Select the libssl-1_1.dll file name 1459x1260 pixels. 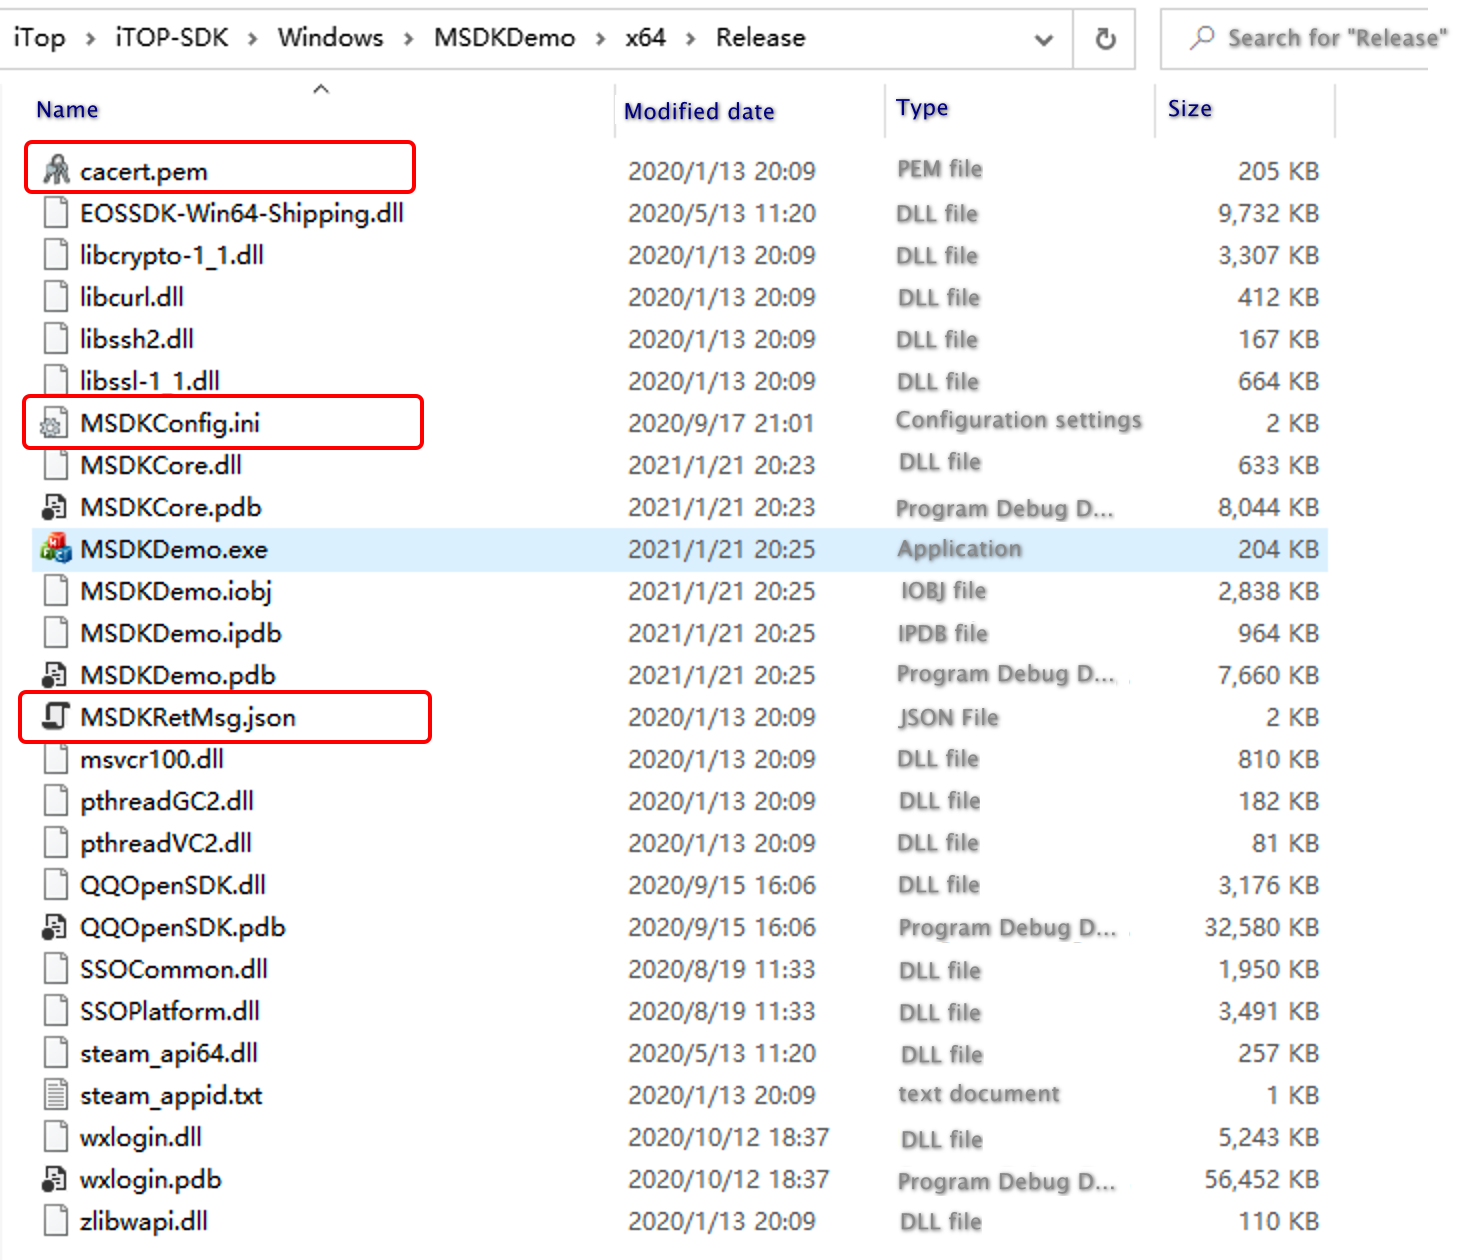tap(150, 381)
